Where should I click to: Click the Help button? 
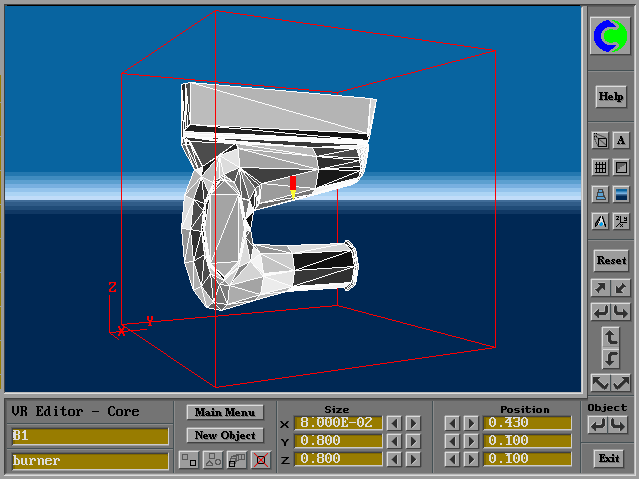pos(610,97)
